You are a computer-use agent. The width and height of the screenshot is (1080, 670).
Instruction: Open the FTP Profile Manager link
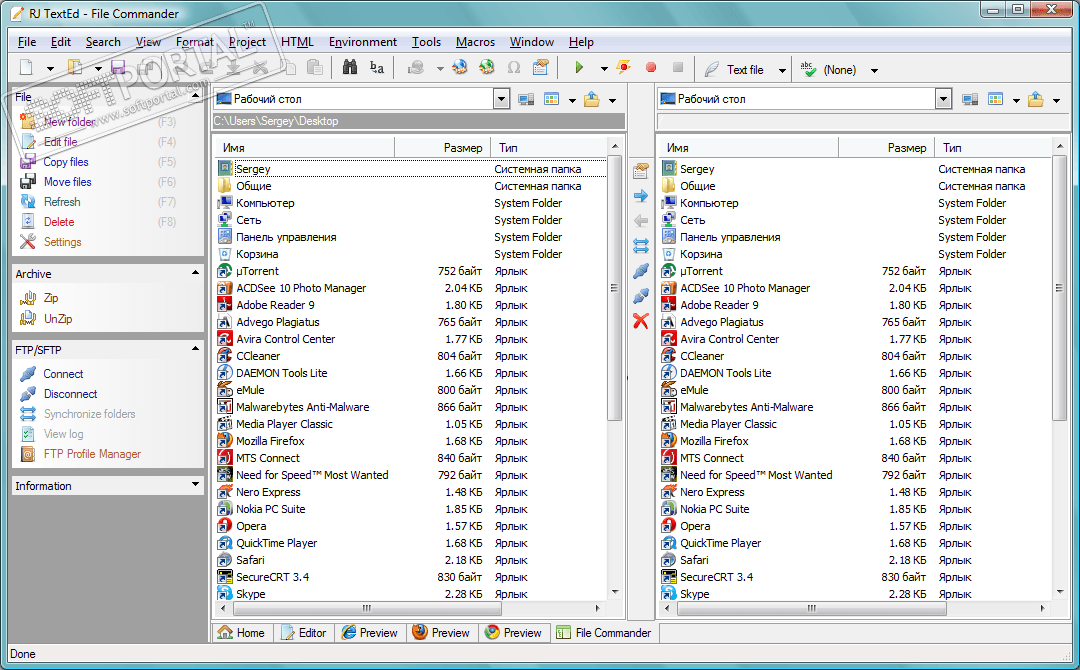point(92,454)
